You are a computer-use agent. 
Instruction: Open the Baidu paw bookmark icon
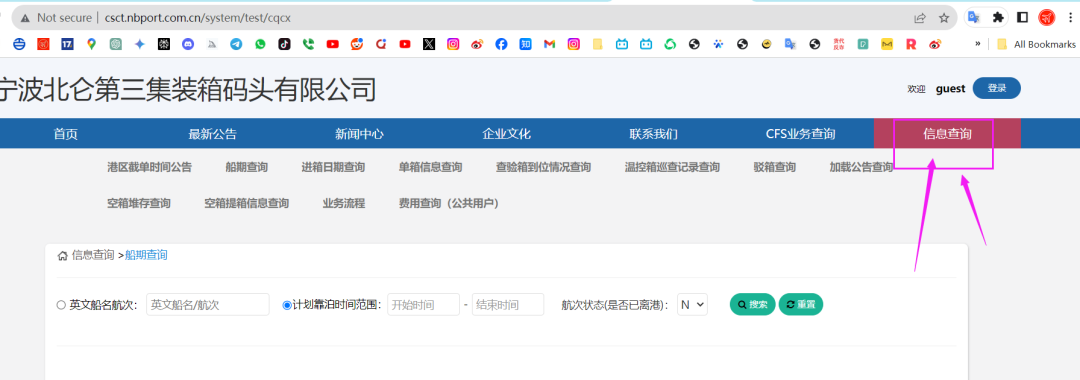[718, 44]
